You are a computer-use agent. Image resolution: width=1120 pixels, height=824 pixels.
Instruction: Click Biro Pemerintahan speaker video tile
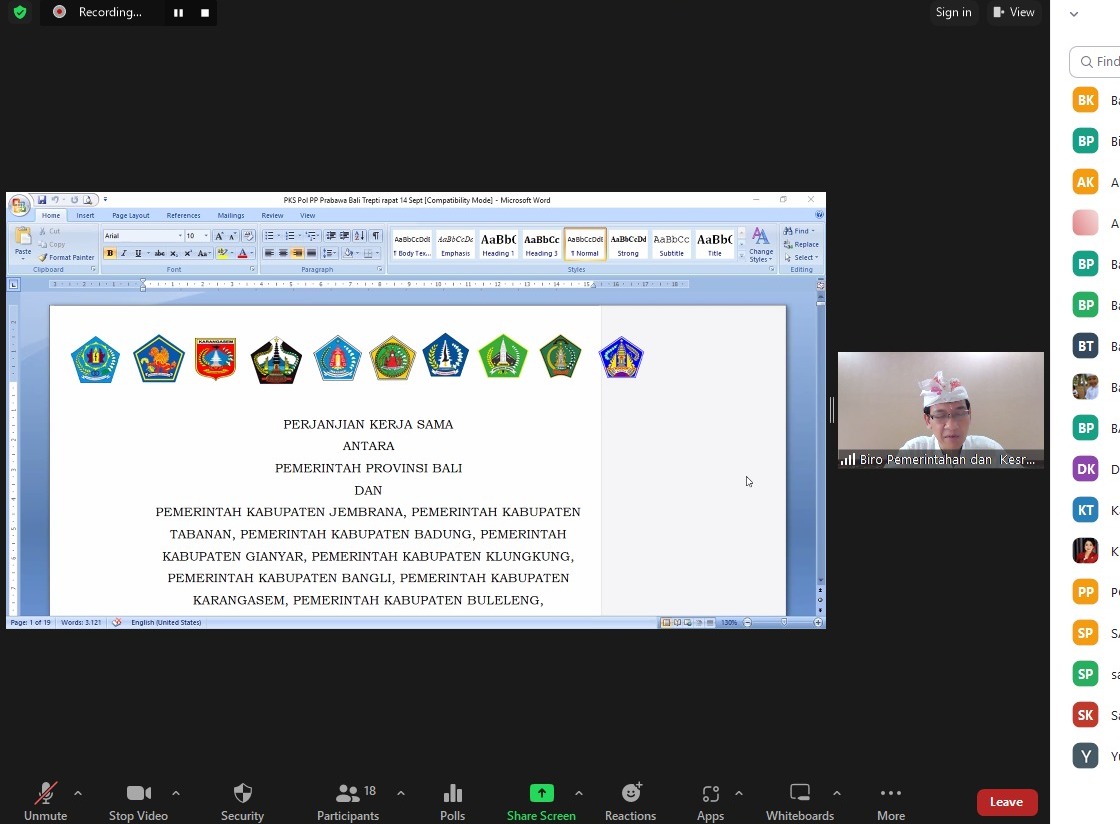941,410
